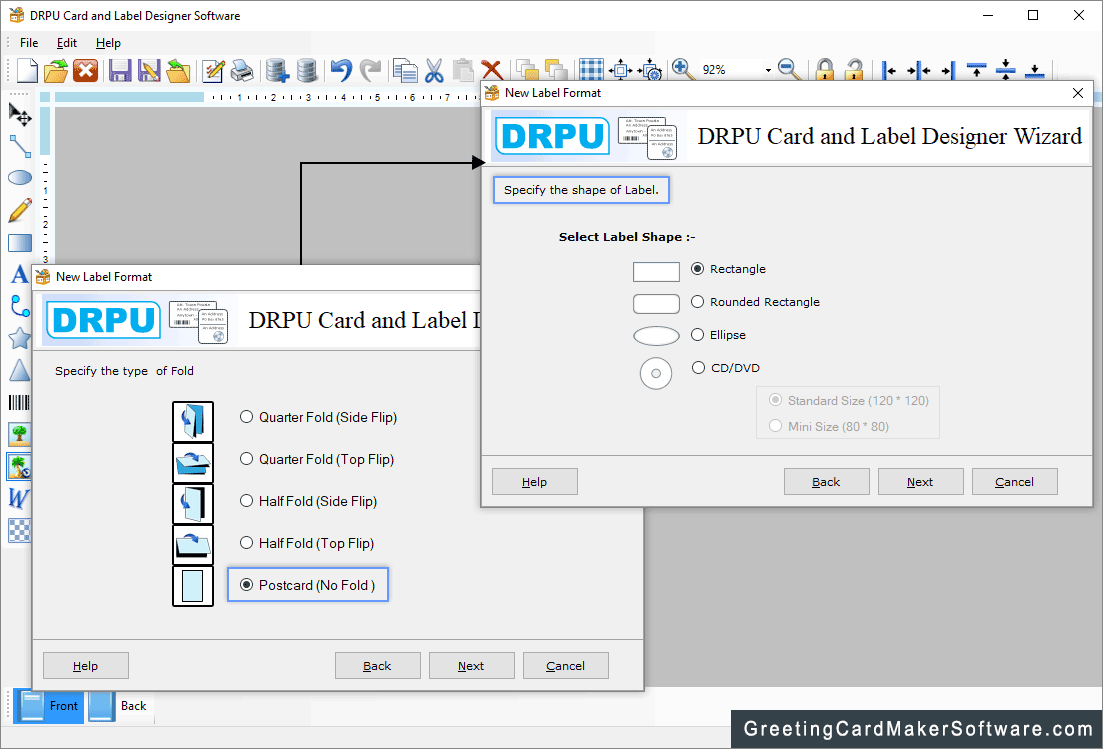The width and height of the screenshot is (1103, 749).
Task: Click the open padlock Unlock icon
Action: click(x=854, y=70)
